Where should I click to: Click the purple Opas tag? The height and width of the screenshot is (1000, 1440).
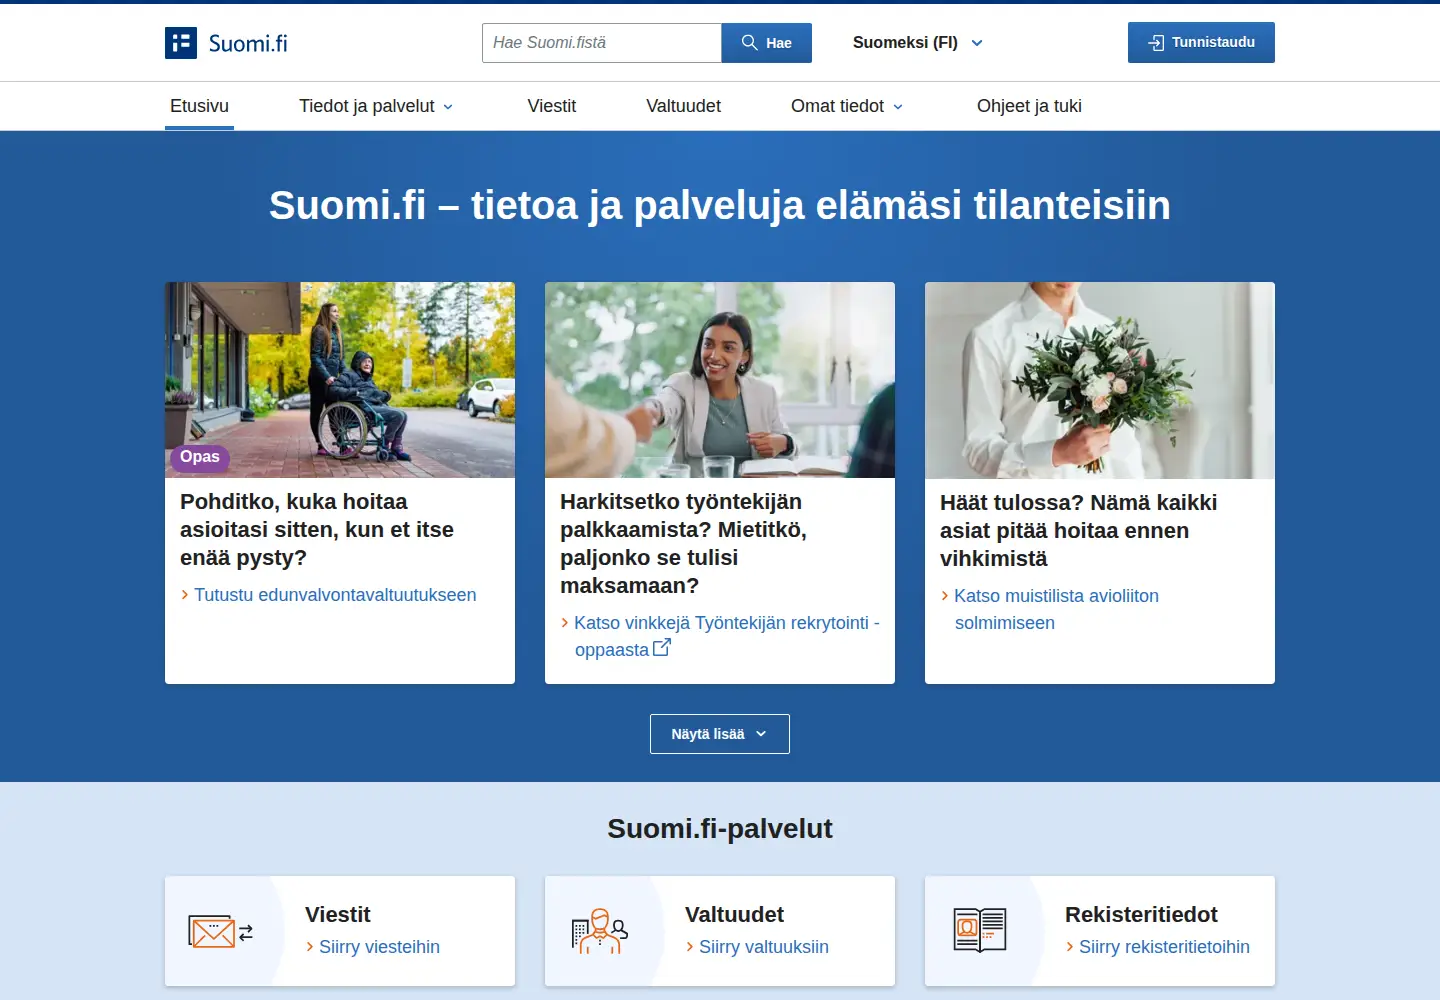coord(200,458)
